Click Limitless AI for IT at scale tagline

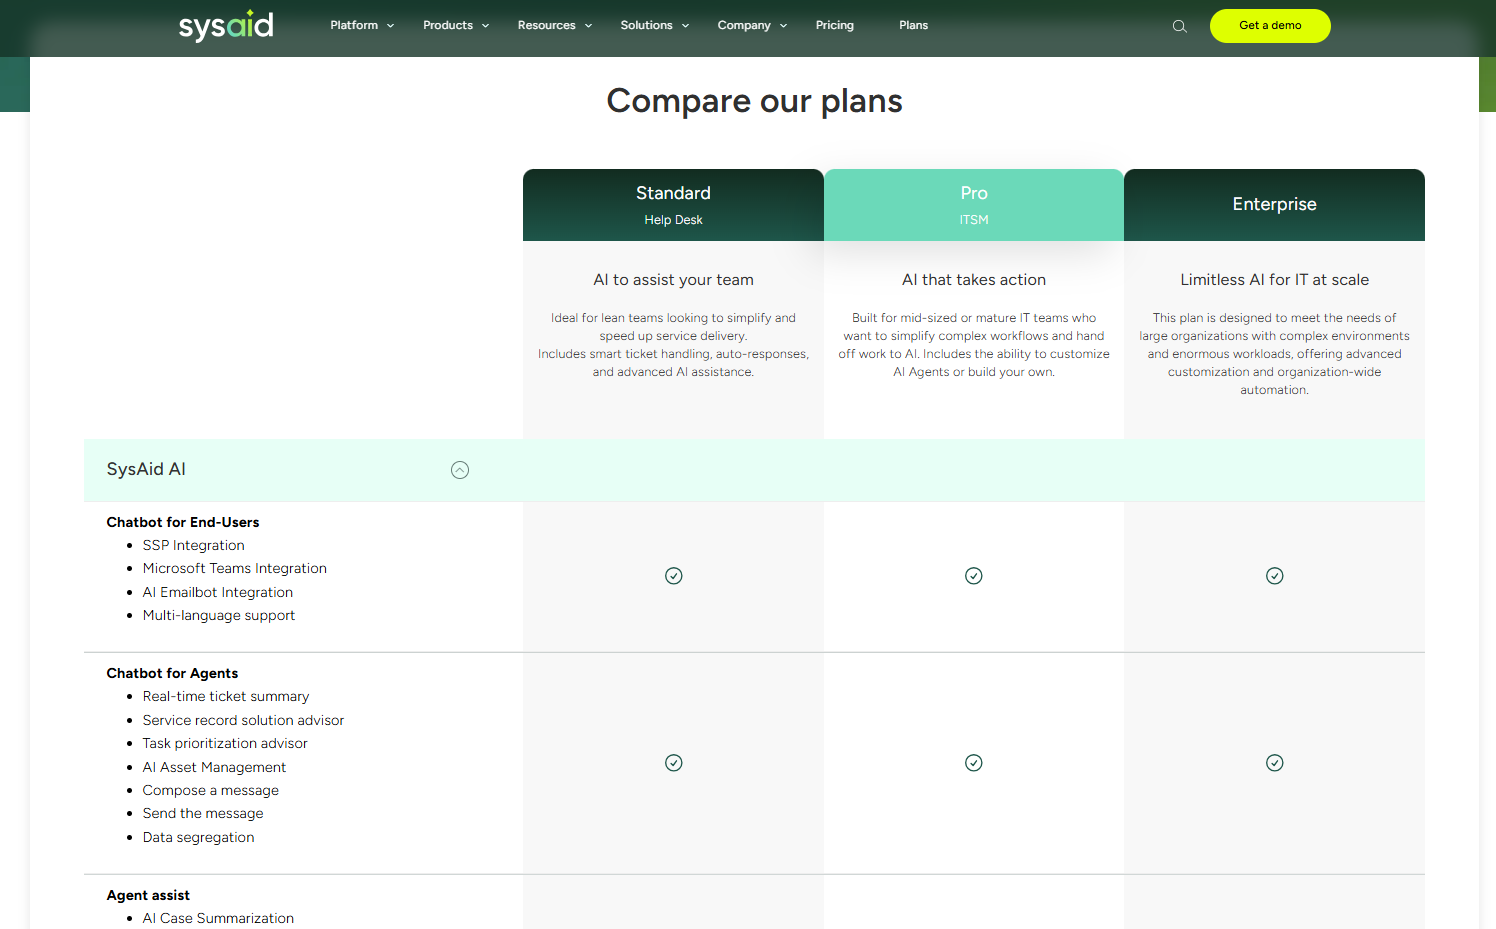click(1275, 280)
